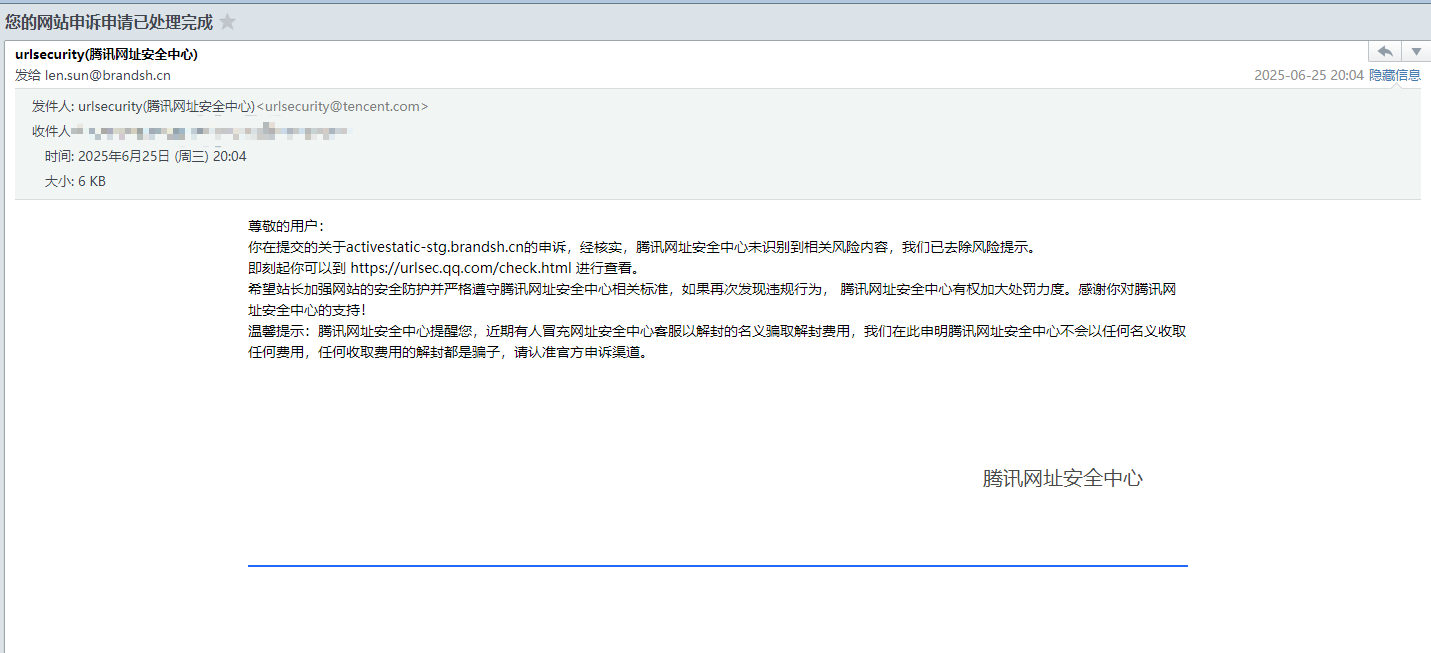Click the 尊敬的用户 greeting line
This screenshot has height=653, width=1431.
[286, 226]
